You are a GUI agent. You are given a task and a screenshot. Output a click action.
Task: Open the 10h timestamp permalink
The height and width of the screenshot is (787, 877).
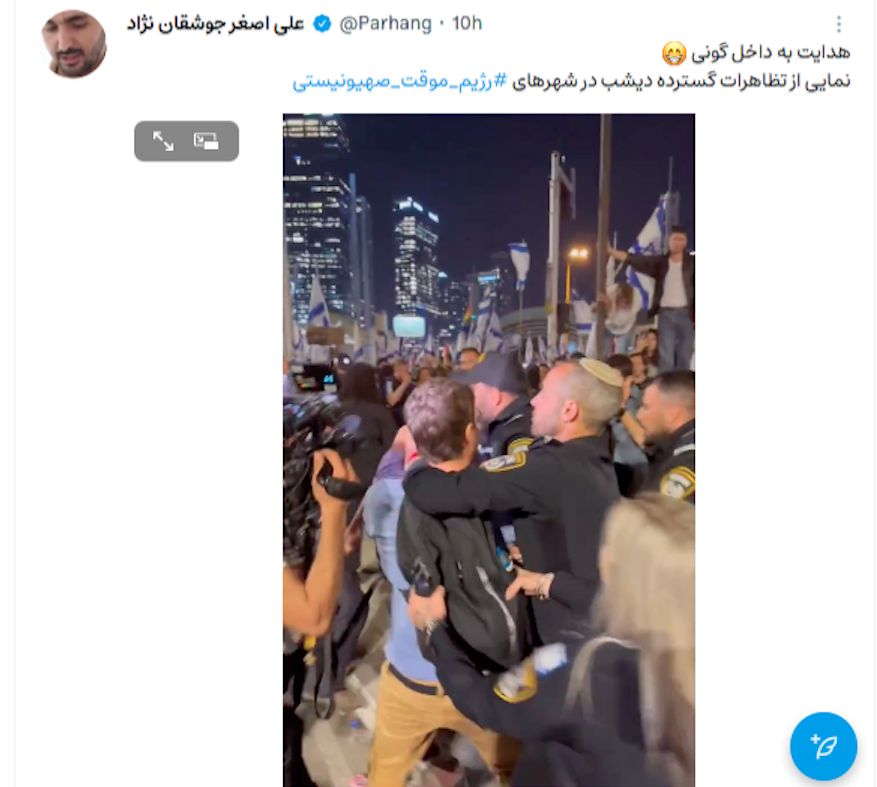[466, 23]
